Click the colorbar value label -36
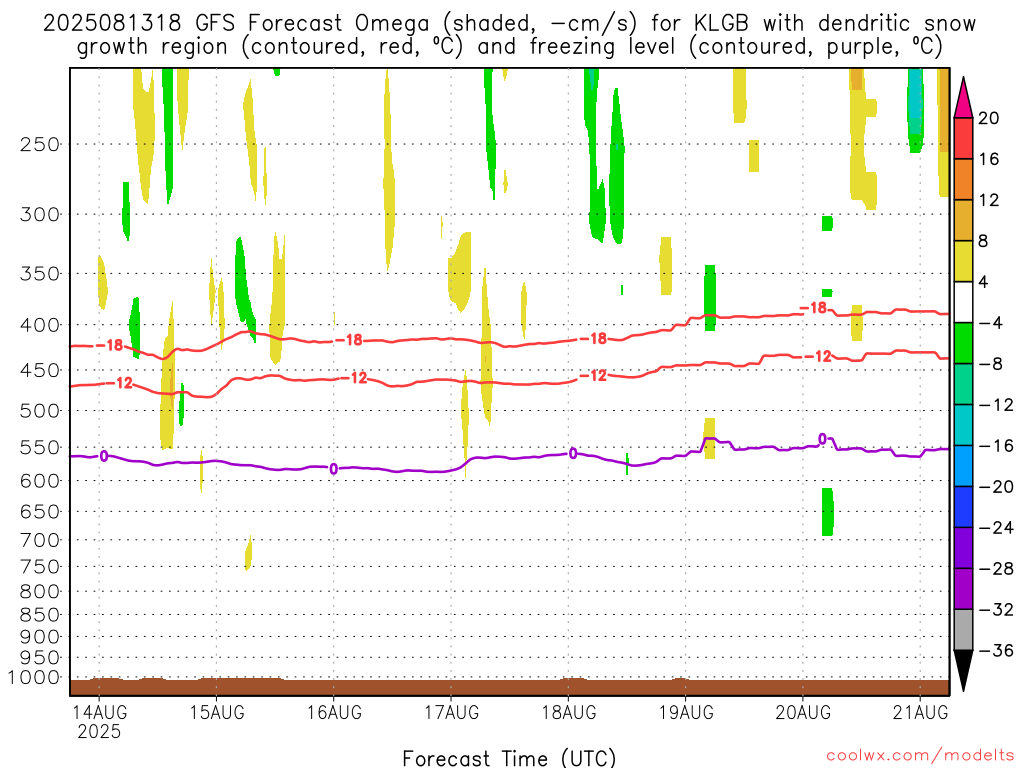 coord(996,650)
